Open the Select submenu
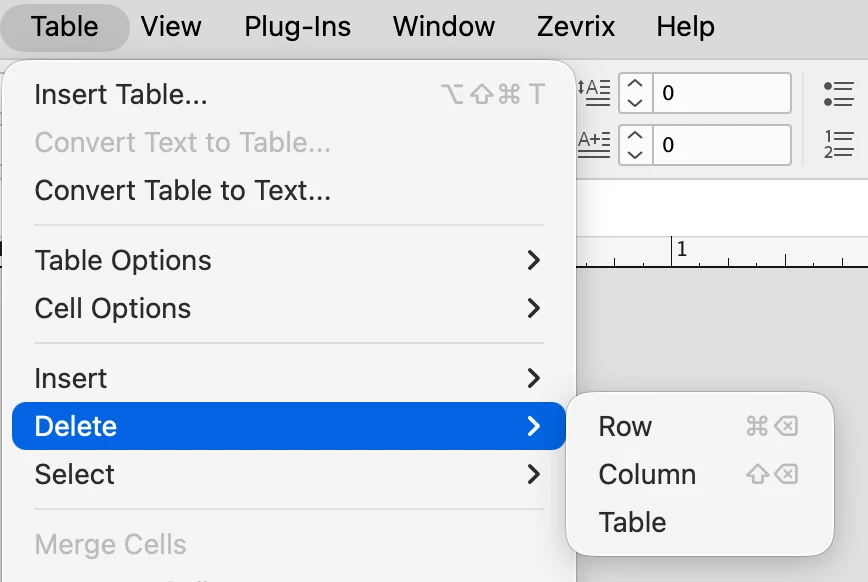Screen dimensions: 868x582 tap(288, 474)
